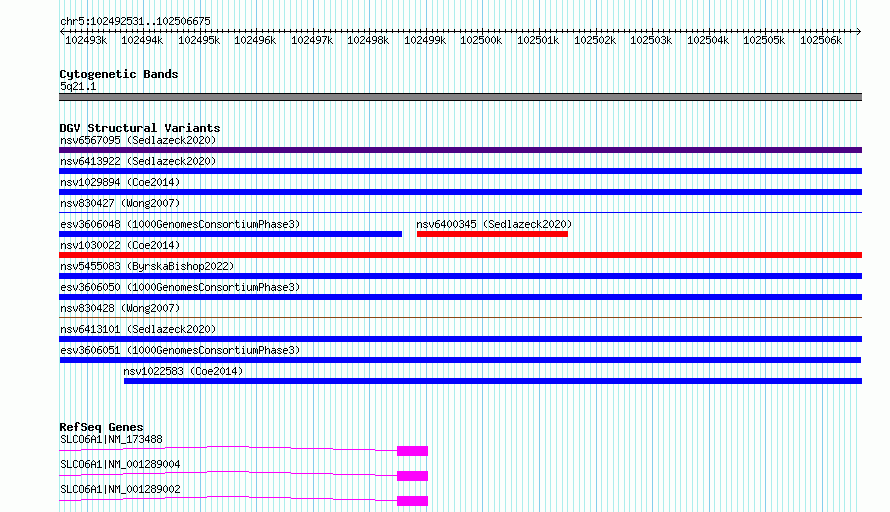
Task: Click the Cytogenetic Bands track title
Action: tap(119, 74)
